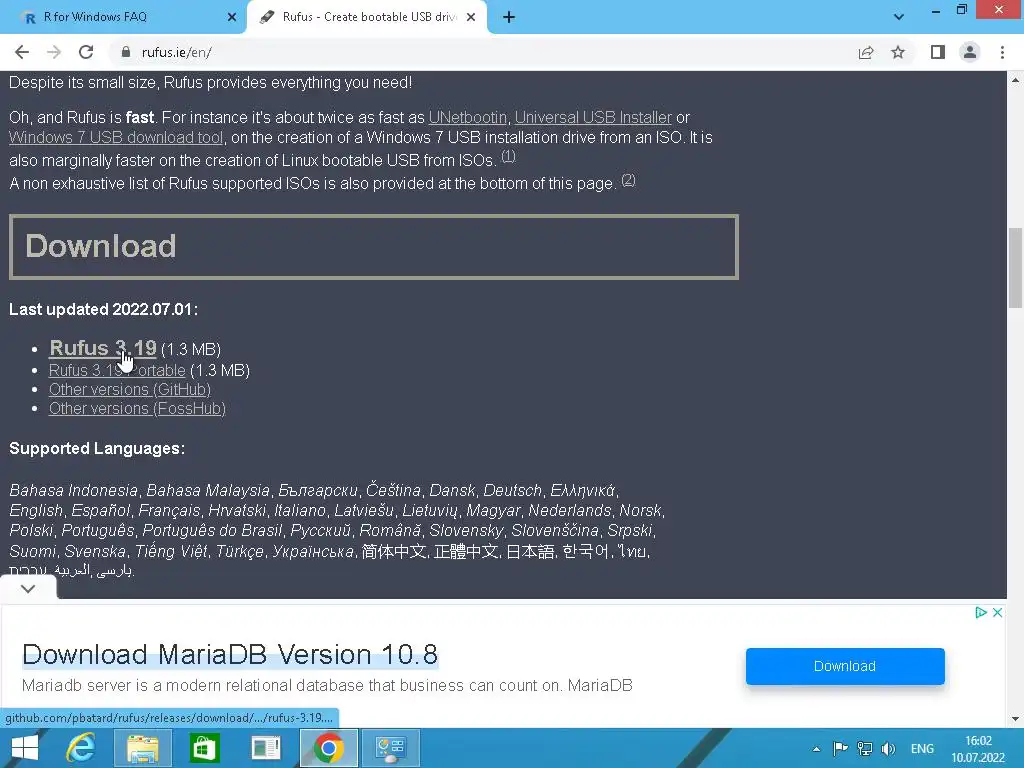The image size is (1024, 768).
Task: Go back to the previous page
Action: (x=22, y=52)
